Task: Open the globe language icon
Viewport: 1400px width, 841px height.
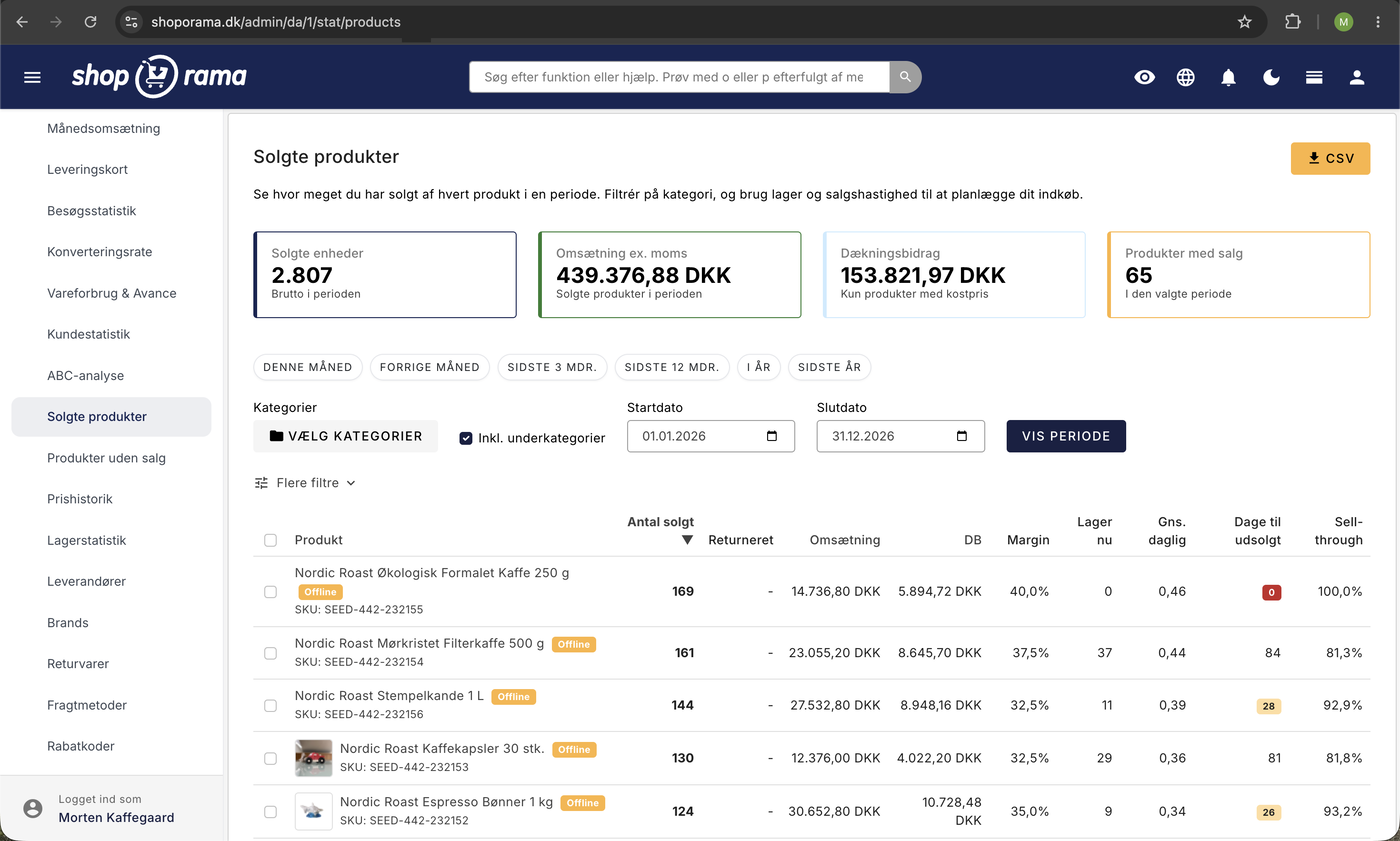Action: click(1186, 77)
